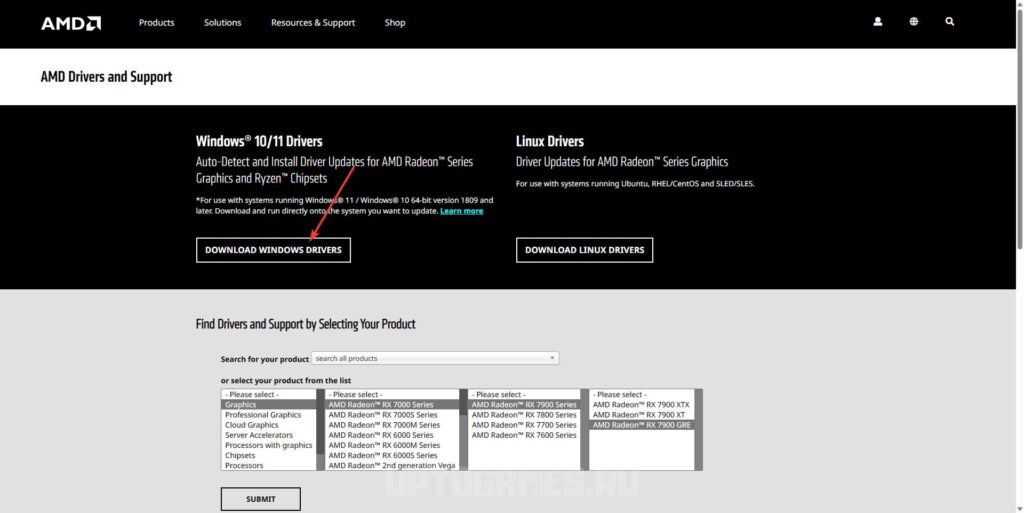Expand the search all products dropdown
The image size is (1024, 513).
click(x=435, y=358)
